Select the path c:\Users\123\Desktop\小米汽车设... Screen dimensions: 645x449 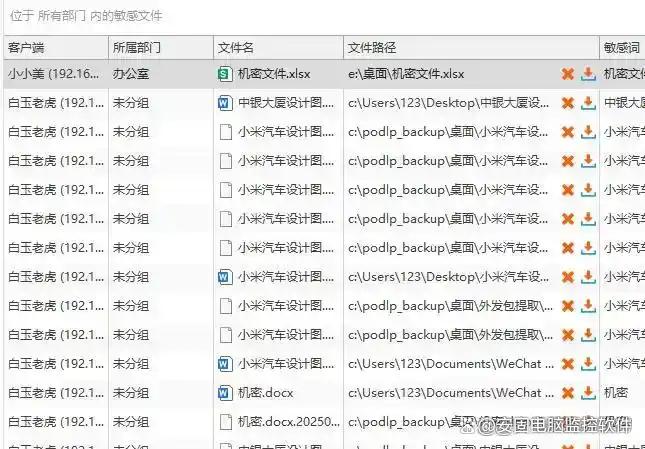[x=448, y=277]
